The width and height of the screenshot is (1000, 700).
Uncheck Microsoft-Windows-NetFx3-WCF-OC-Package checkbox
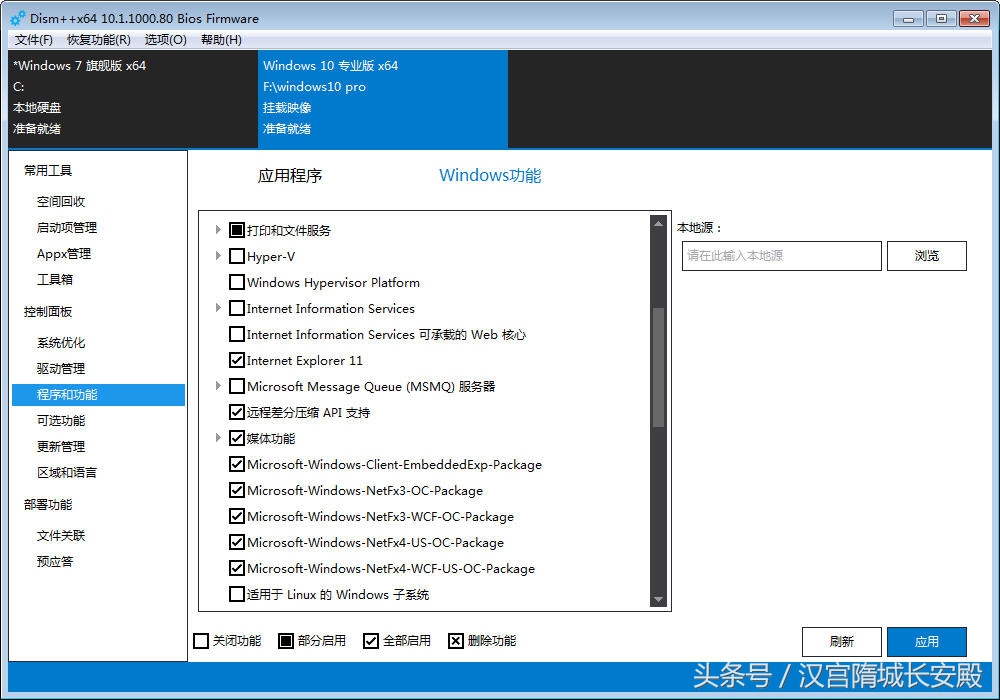[237, 516]
